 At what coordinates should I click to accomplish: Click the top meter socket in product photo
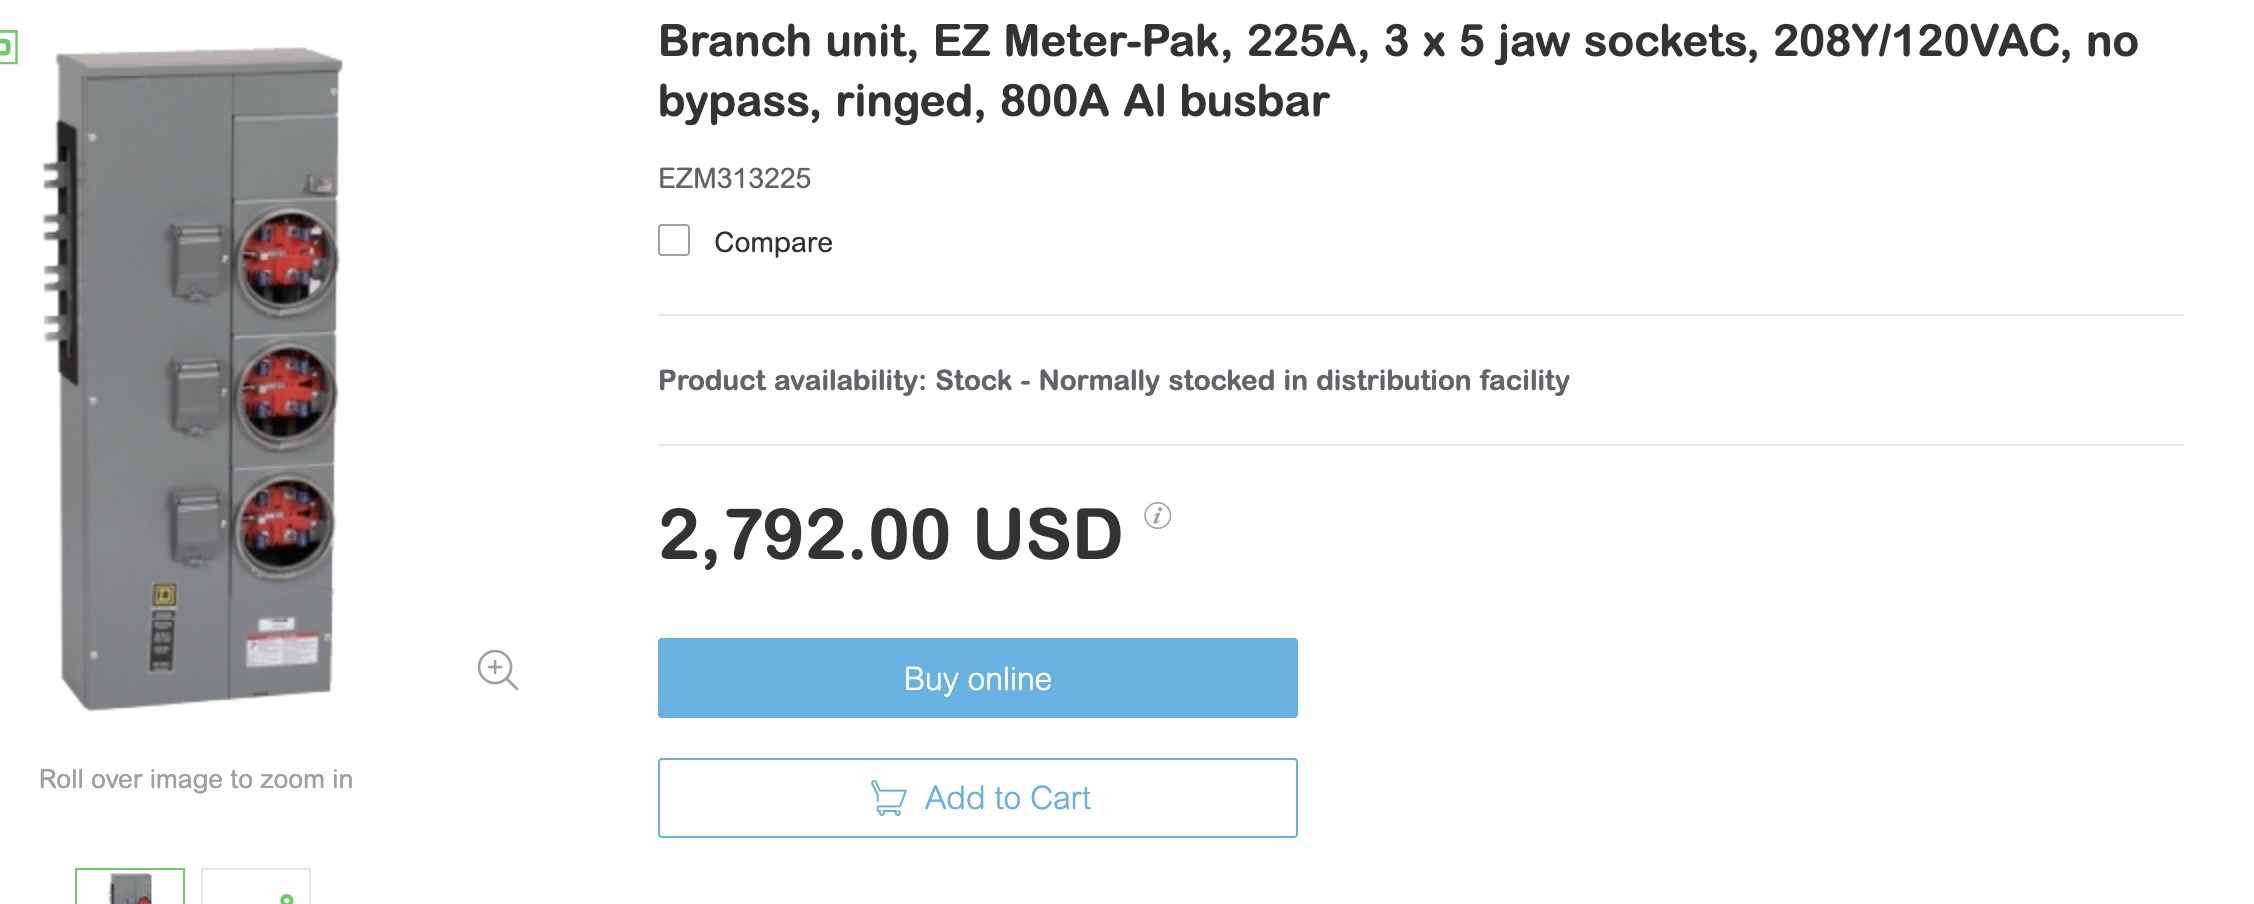286,258
